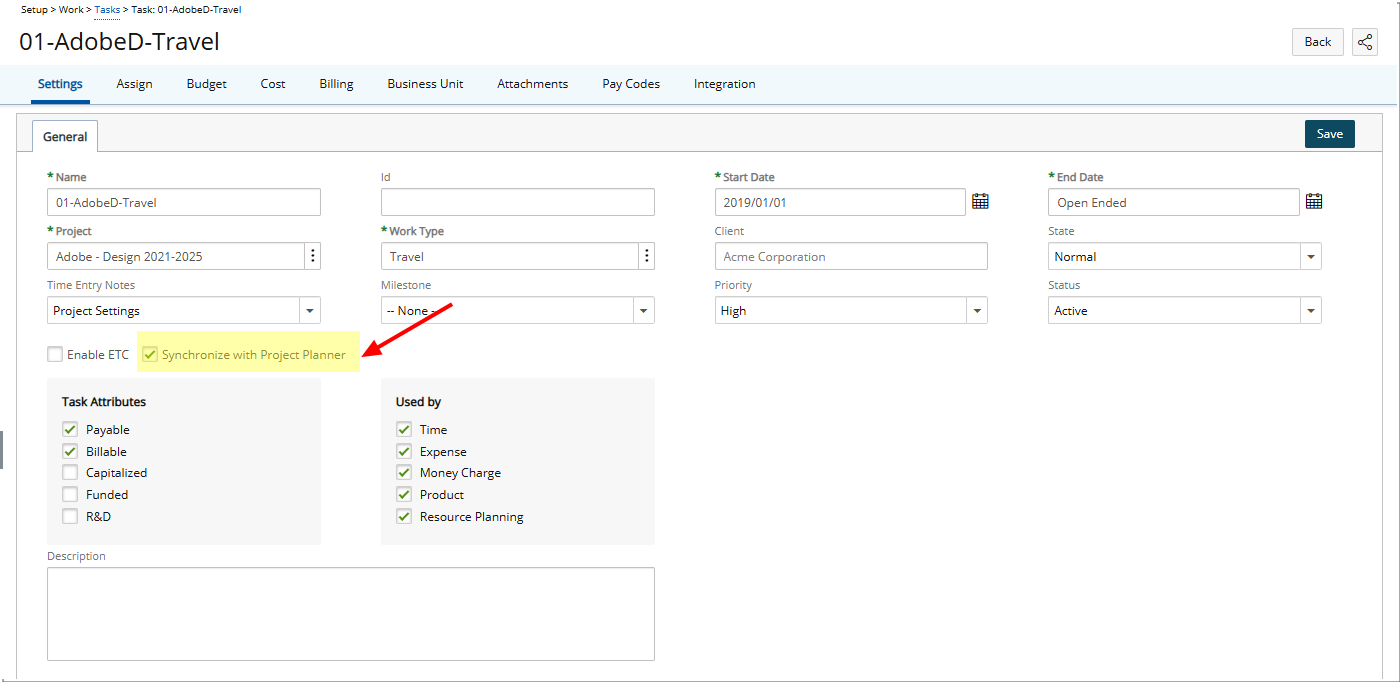1400x682 pixels.
Task: Click the End Date text field
Action: point(1174,202)
